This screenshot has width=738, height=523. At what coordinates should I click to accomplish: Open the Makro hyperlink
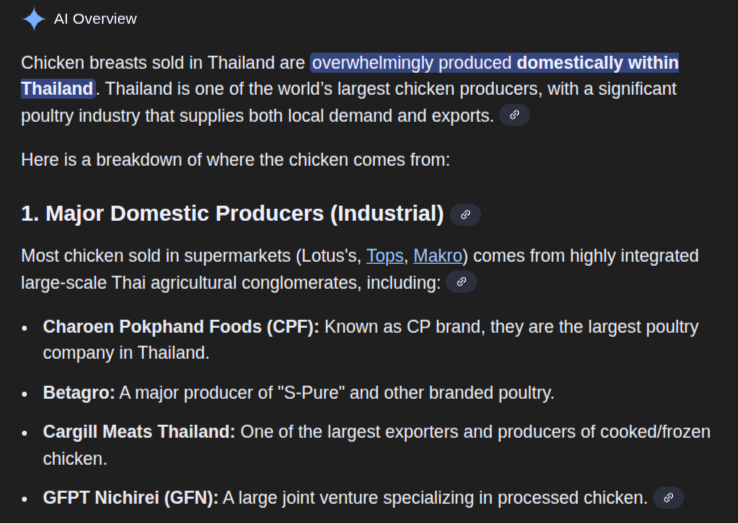pos(437,256)
